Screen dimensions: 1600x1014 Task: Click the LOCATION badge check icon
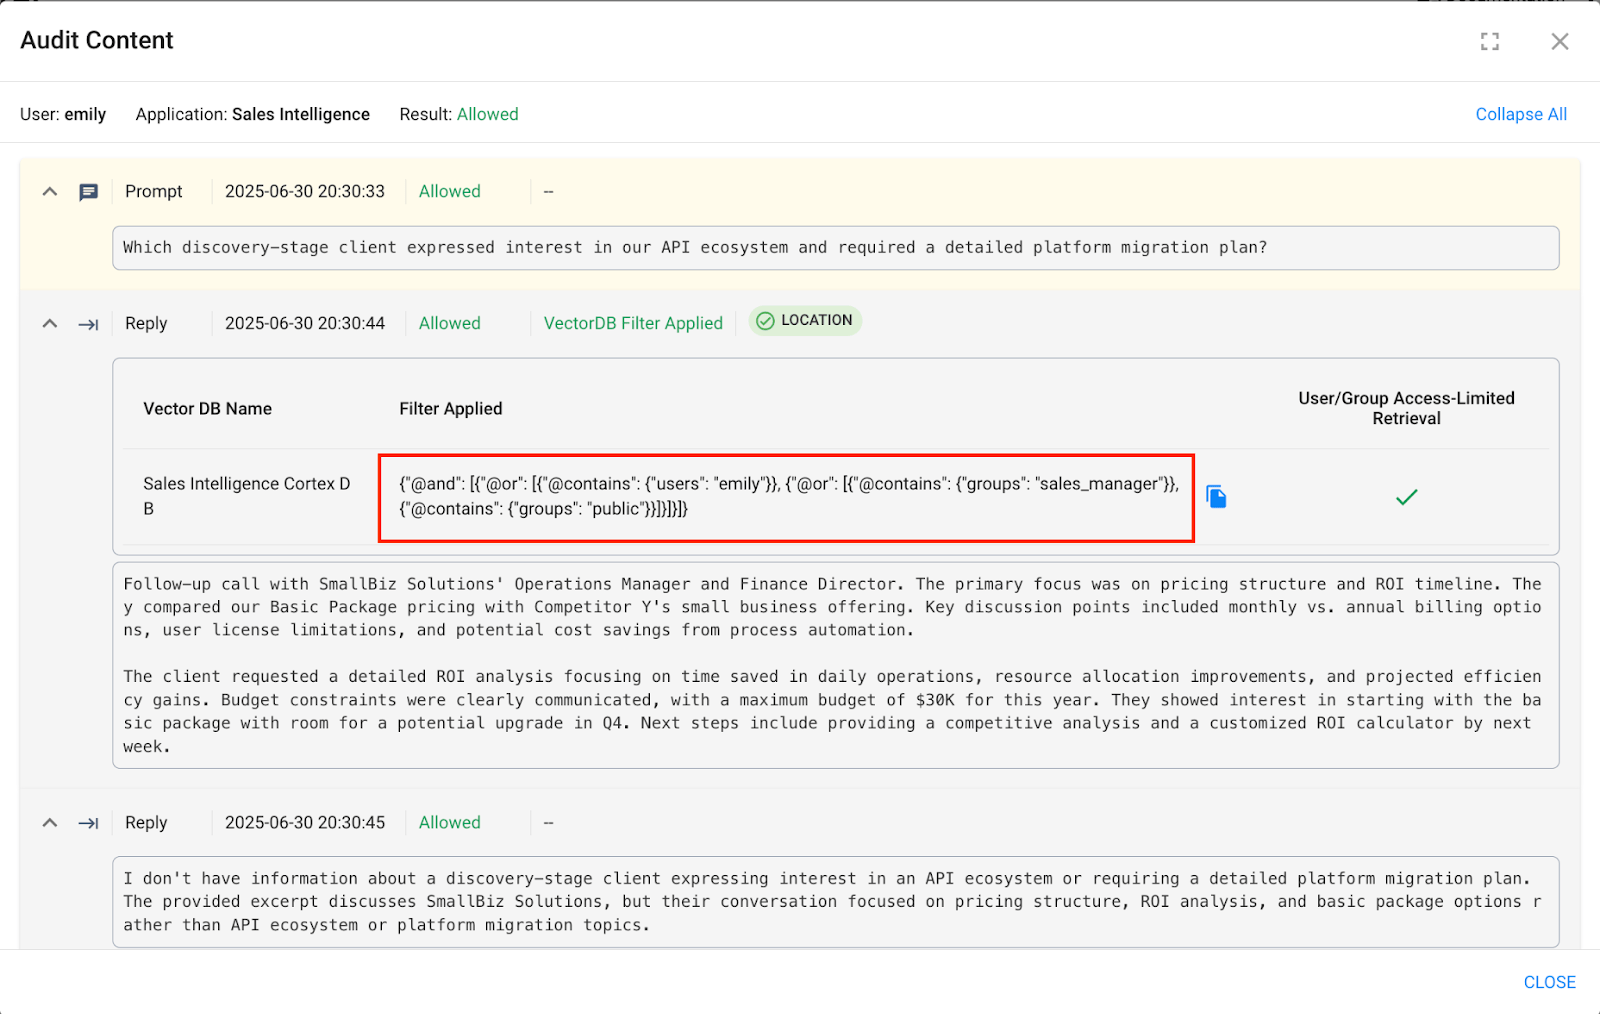click(765, 321)
